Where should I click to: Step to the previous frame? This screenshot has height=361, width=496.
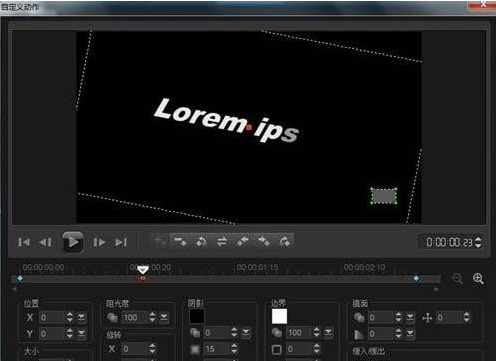(x=45, y=242)
